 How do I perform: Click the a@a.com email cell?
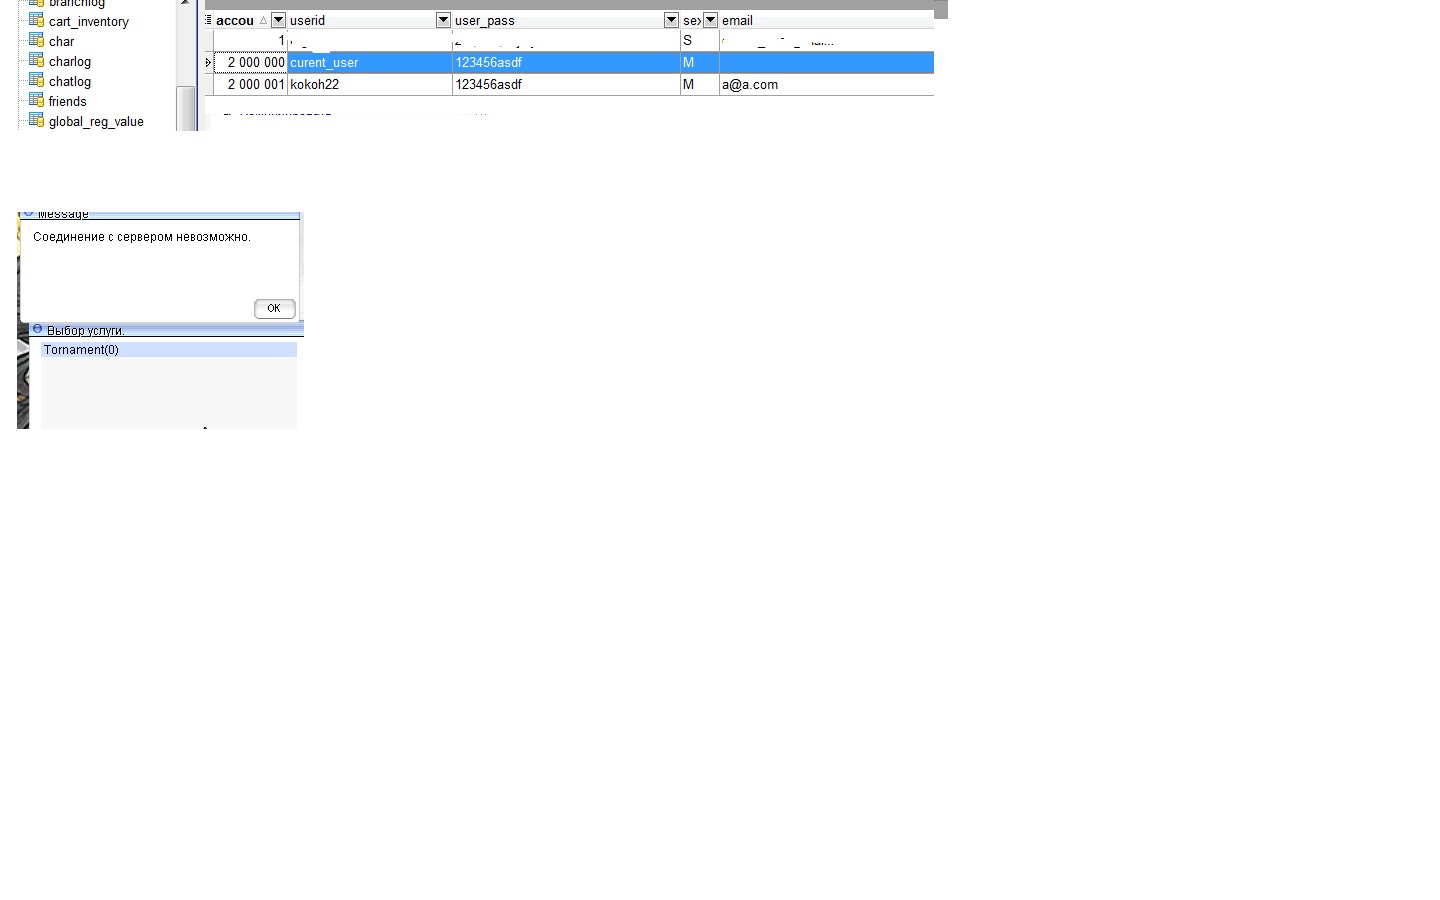[x=826, y=84]
